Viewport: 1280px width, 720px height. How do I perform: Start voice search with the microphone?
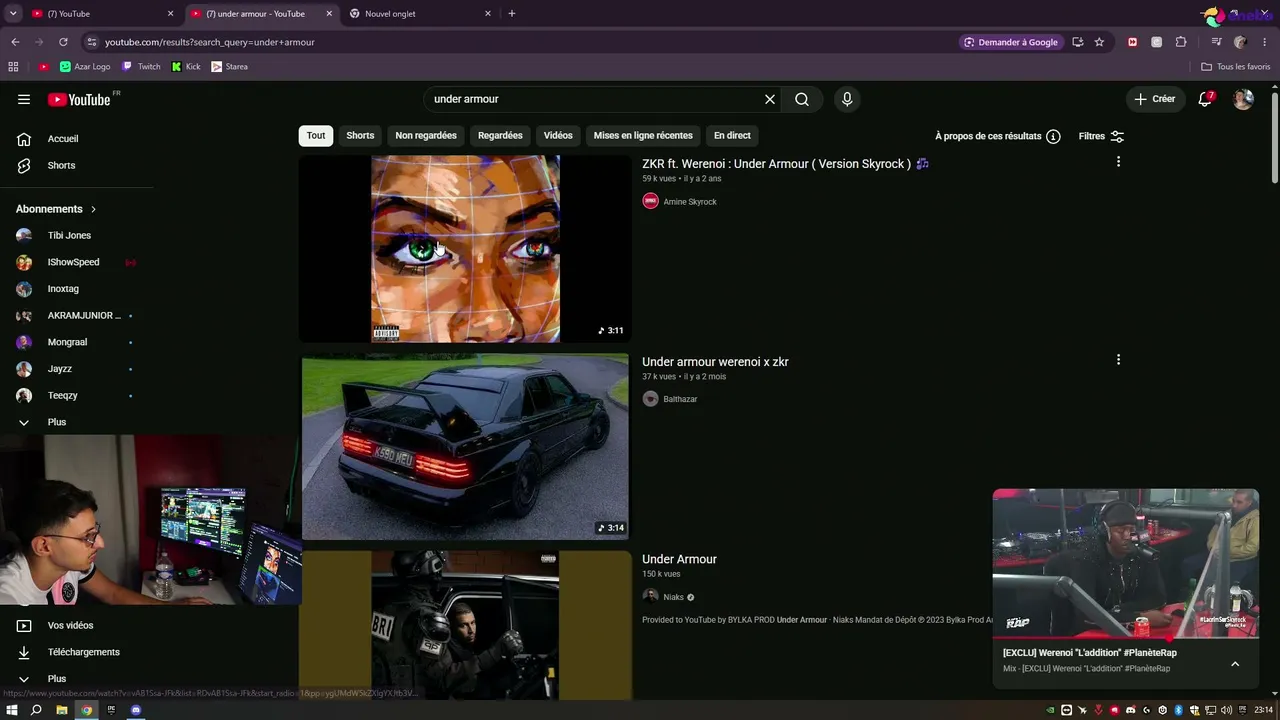[x=847, y=99]
